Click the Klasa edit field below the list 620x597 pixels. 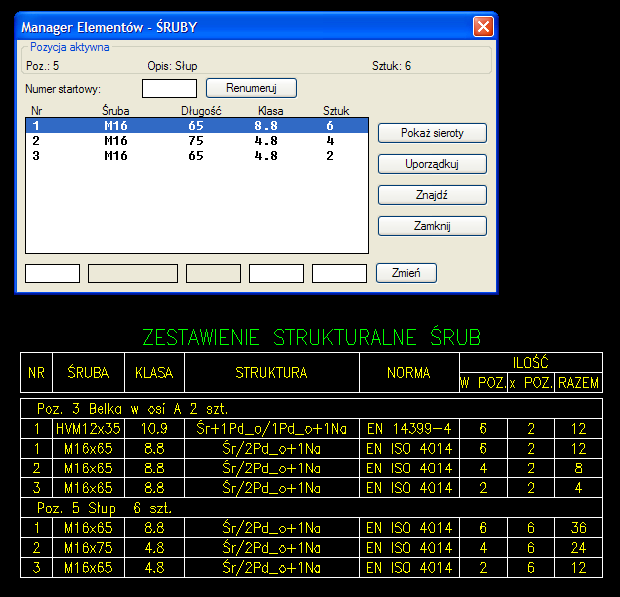276,273
